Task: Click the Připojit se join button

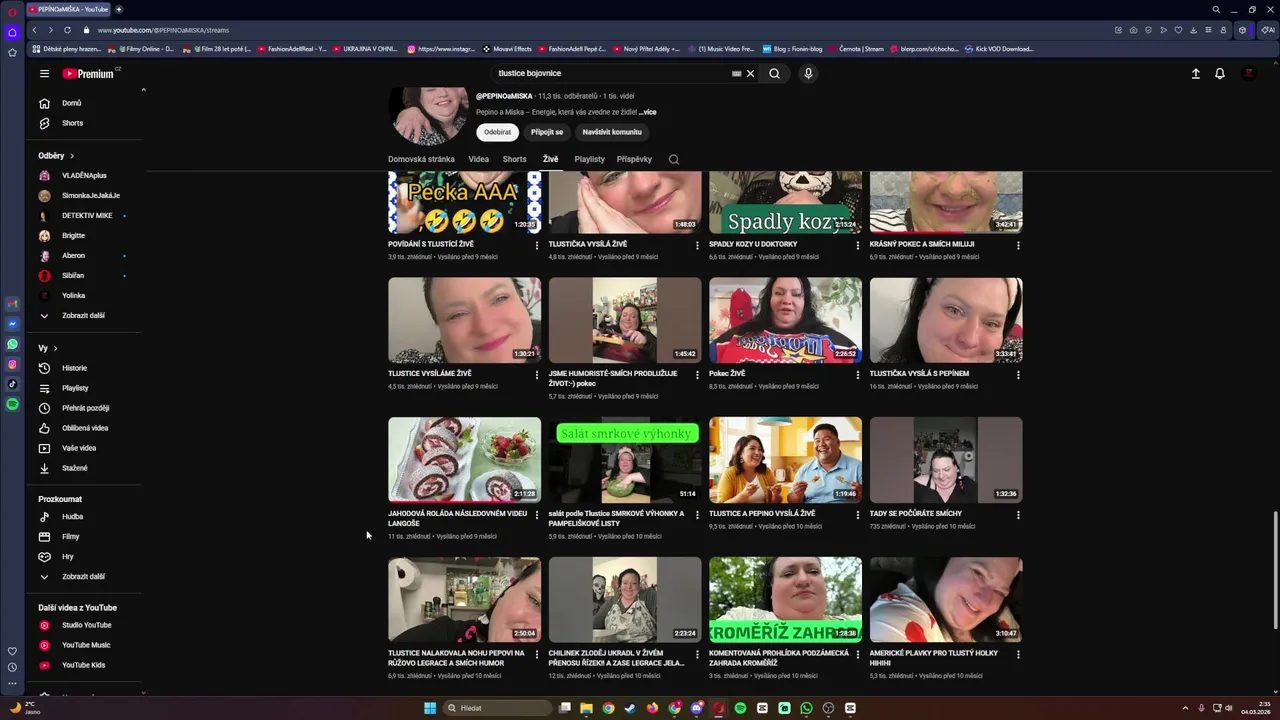Action: pyautogui.click(x=547, y=132)
